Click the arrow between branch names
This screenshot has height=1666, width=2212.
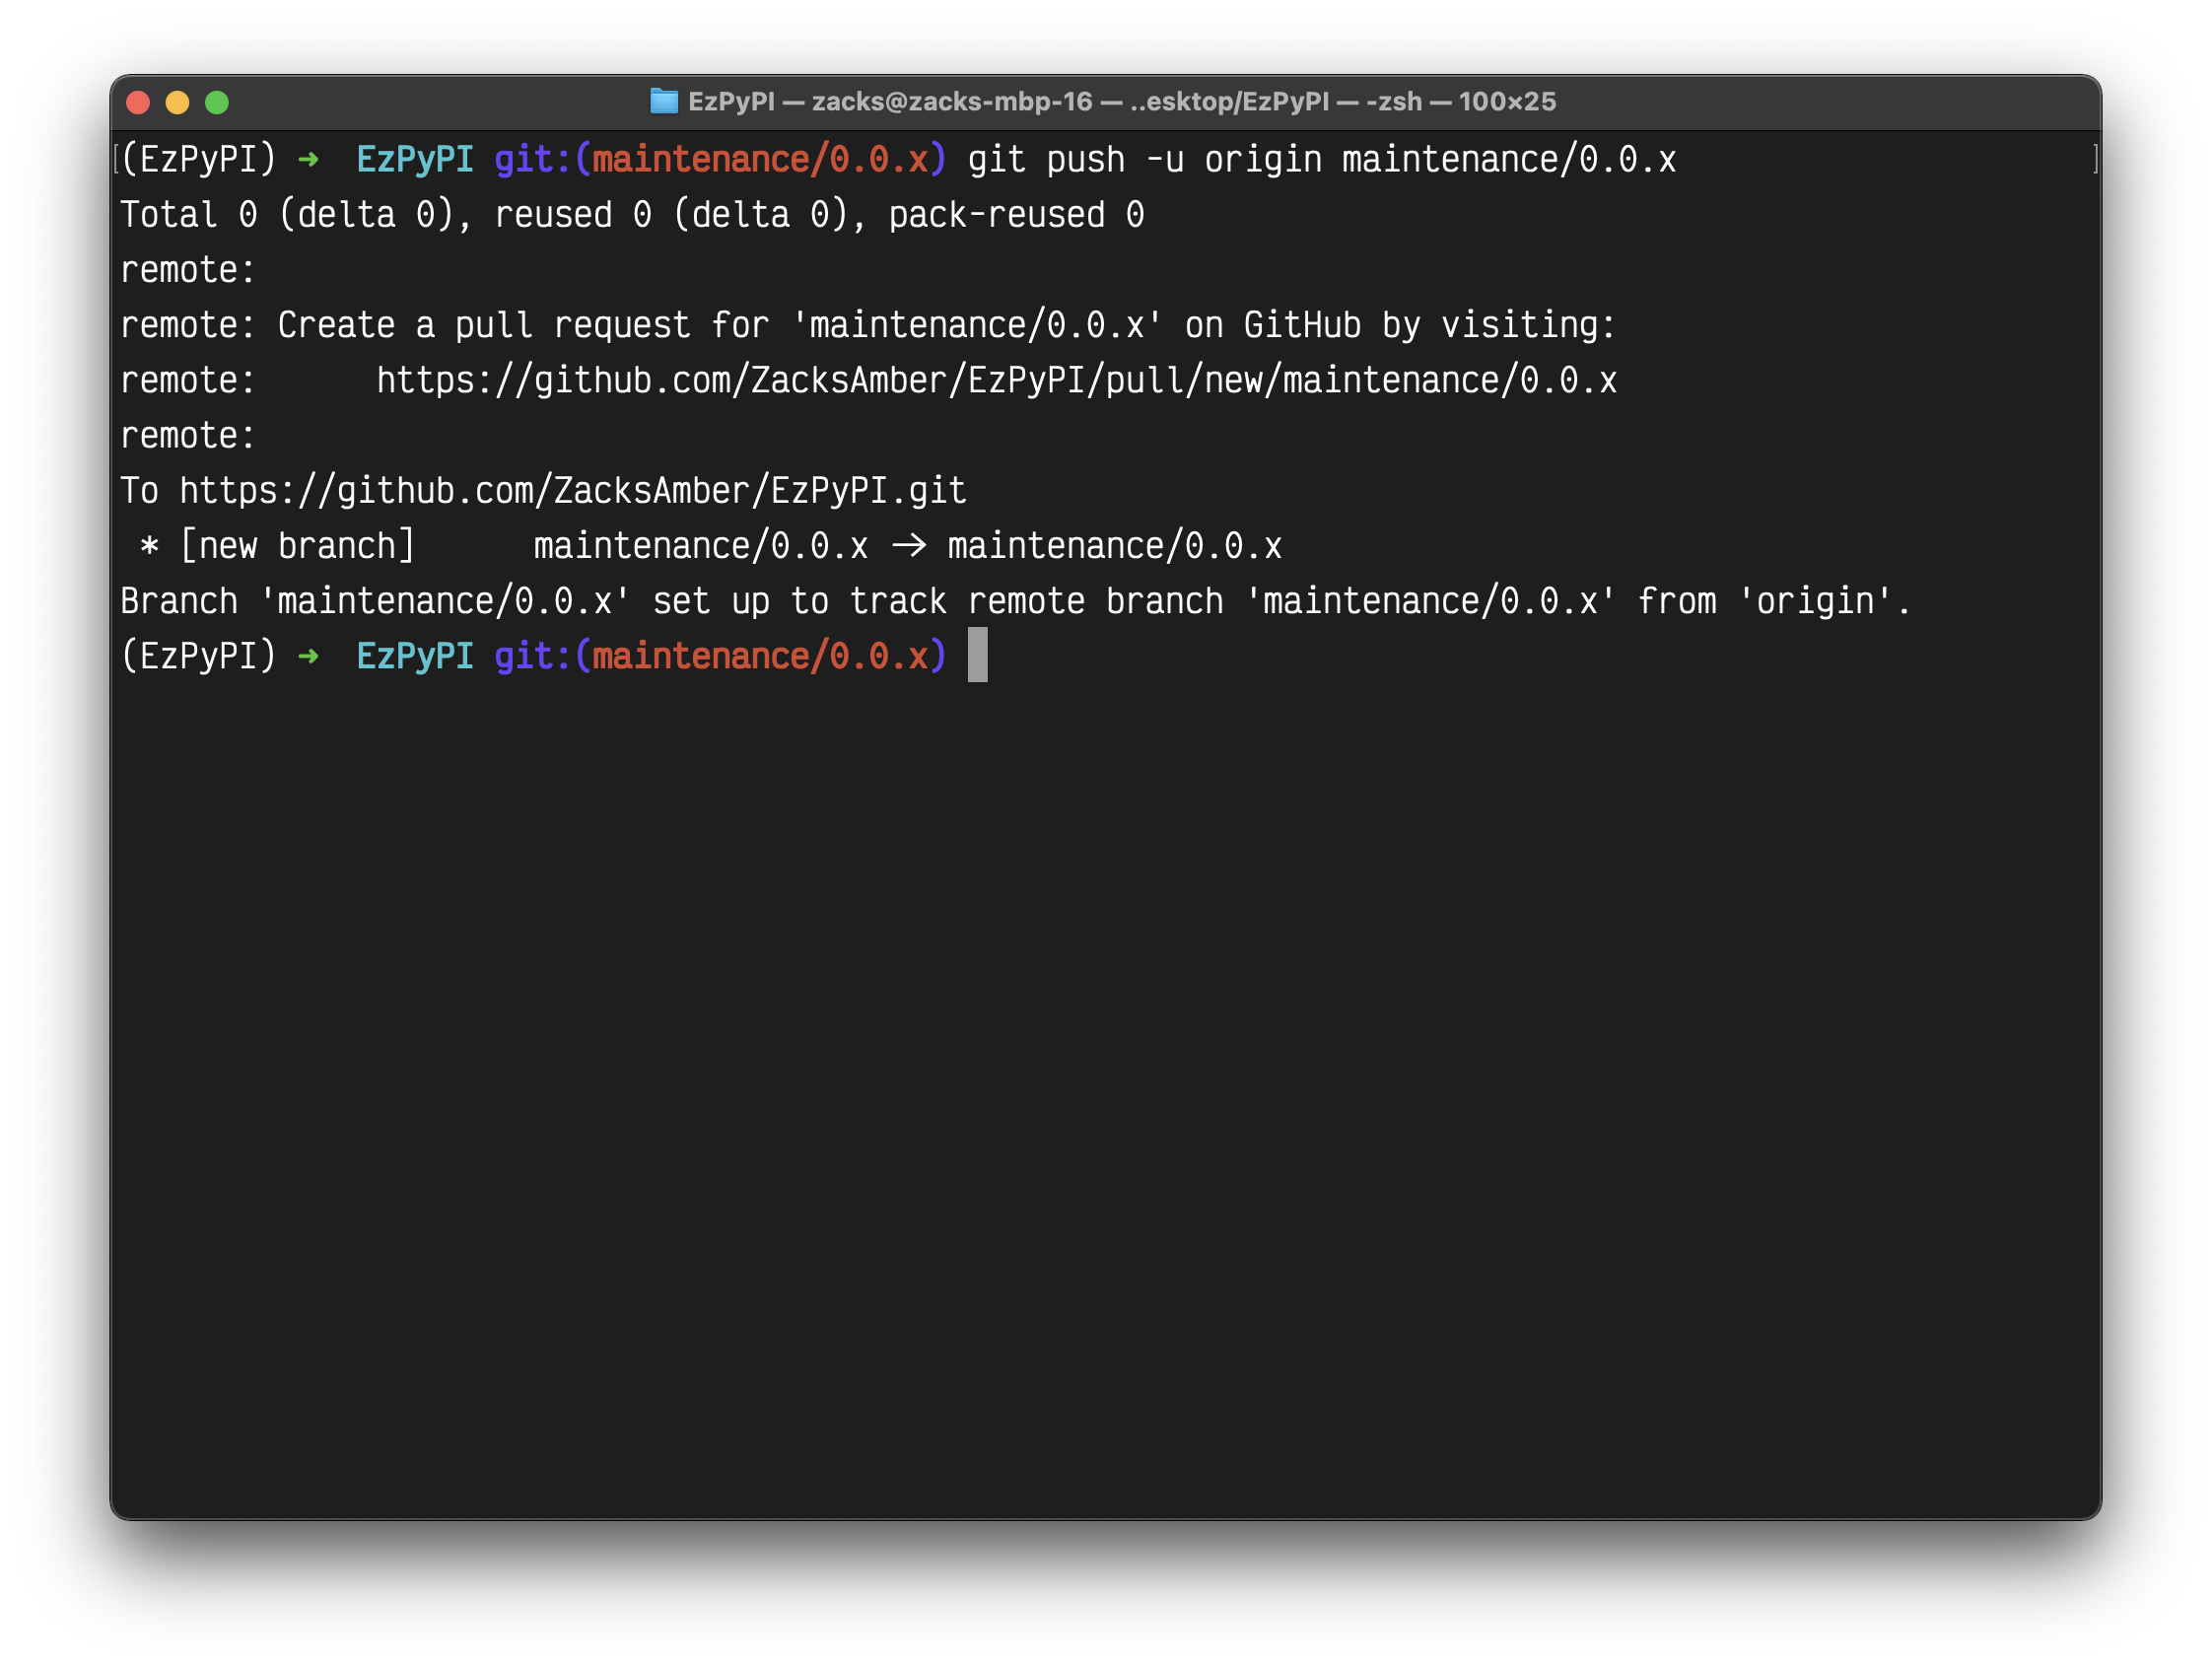click(x=908, y=546)
